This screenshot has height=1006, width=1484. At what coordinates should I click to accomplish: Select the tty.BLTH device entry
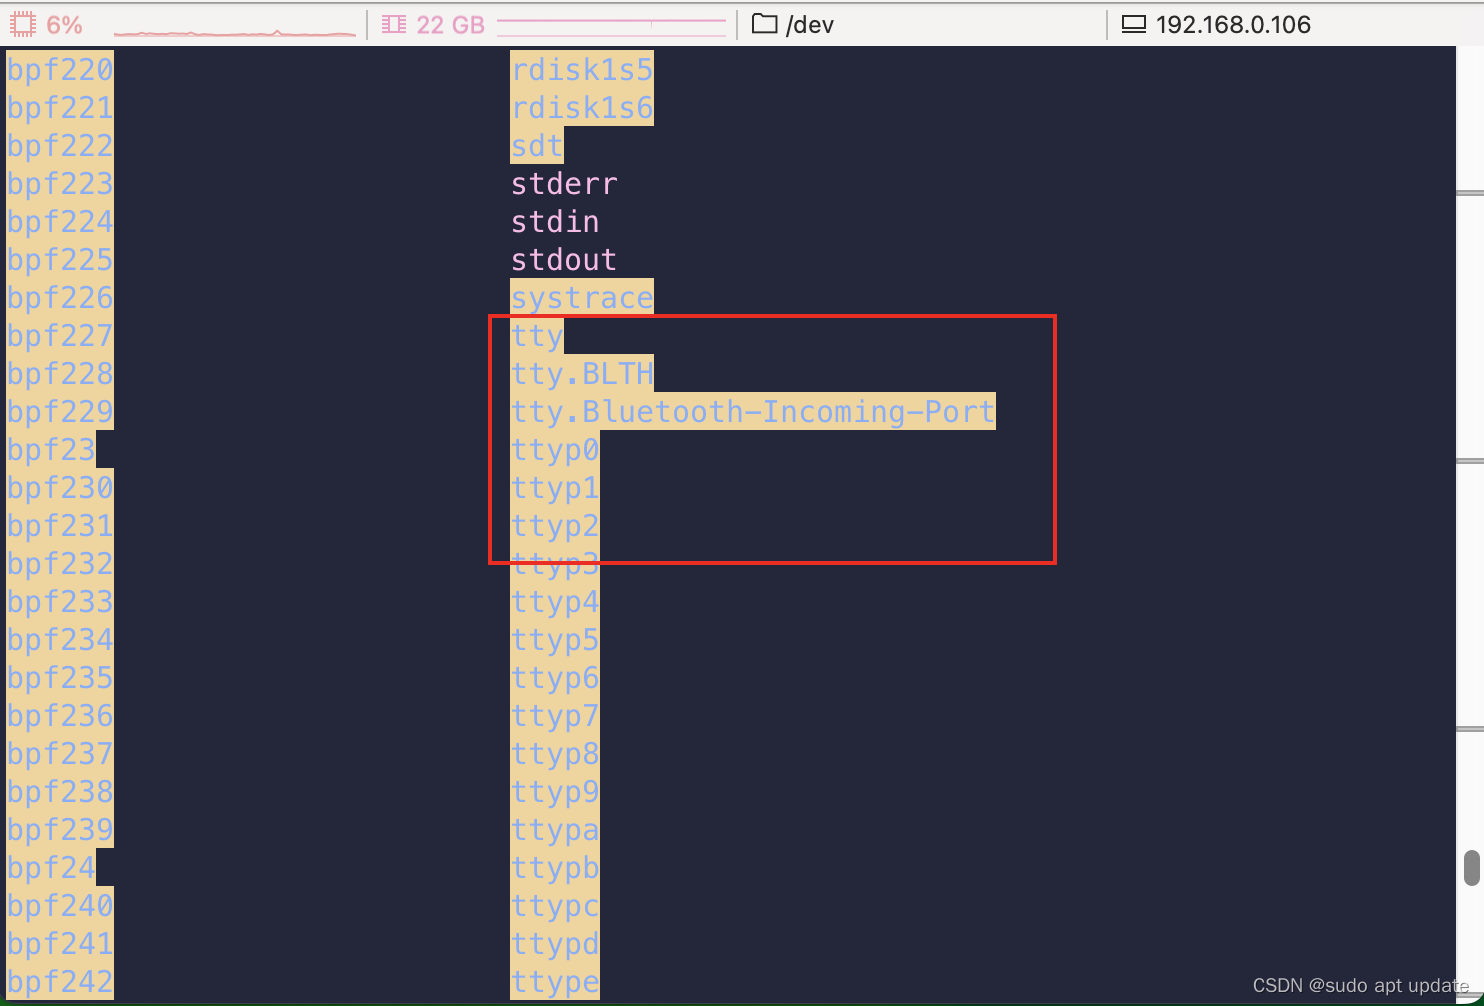click(583, 373)
